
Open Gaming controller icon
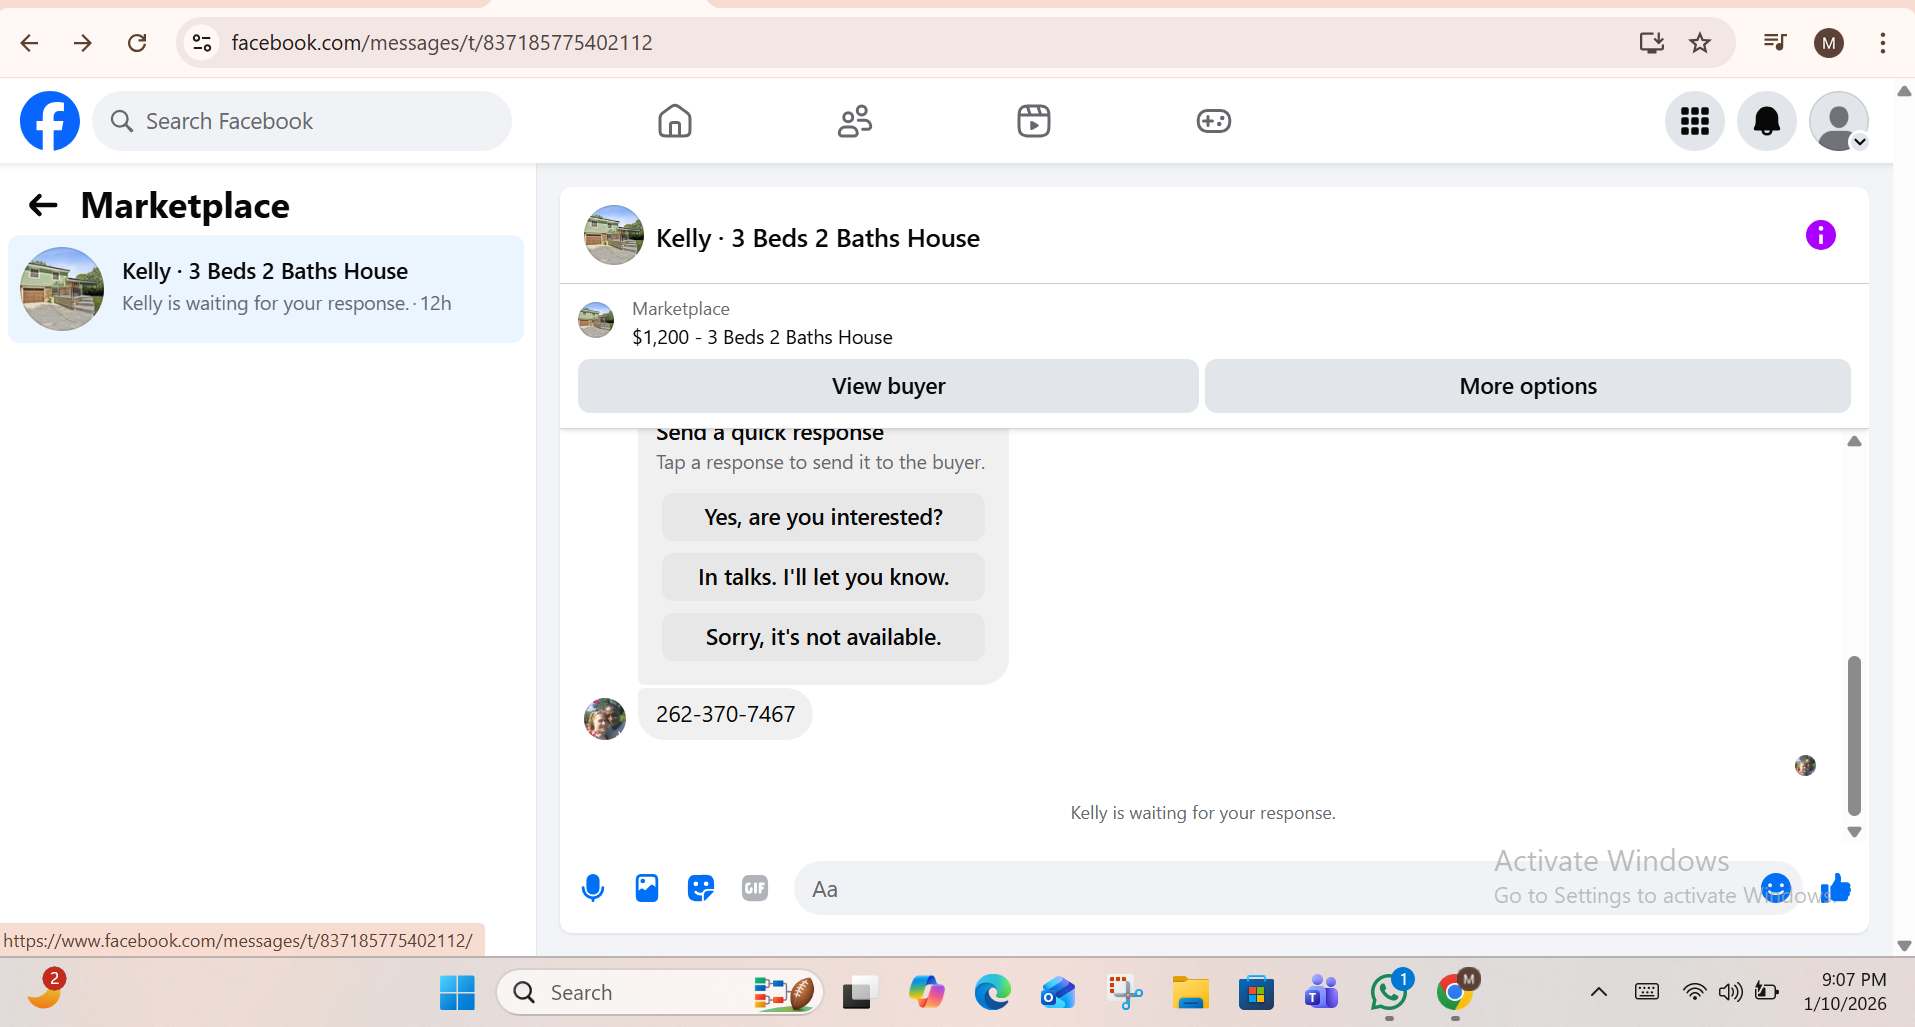[1214, 121]
